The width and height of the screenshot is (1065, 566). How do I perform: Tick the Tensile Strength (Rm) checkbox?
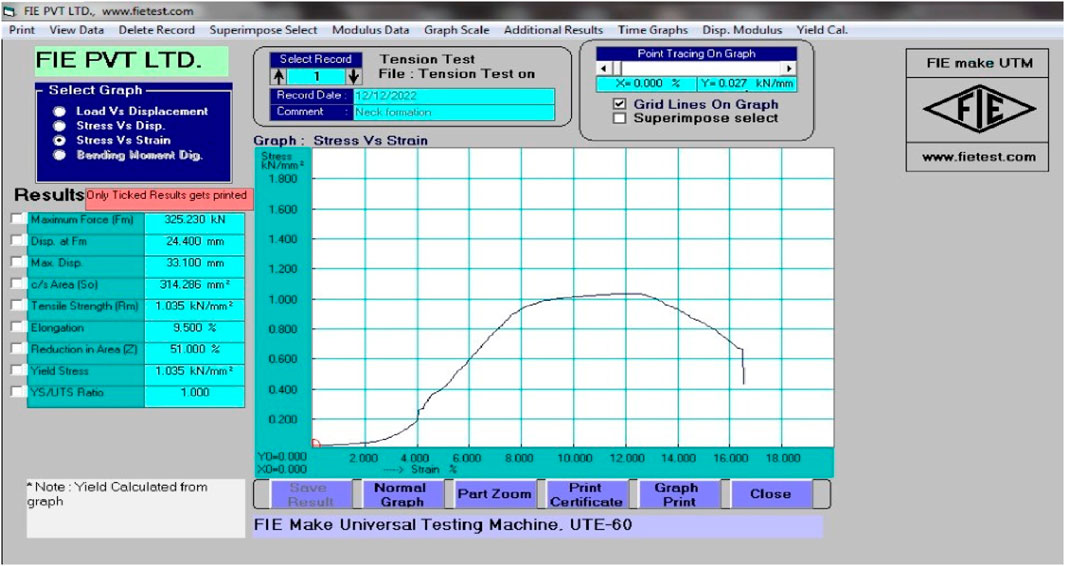coord(18,306)
